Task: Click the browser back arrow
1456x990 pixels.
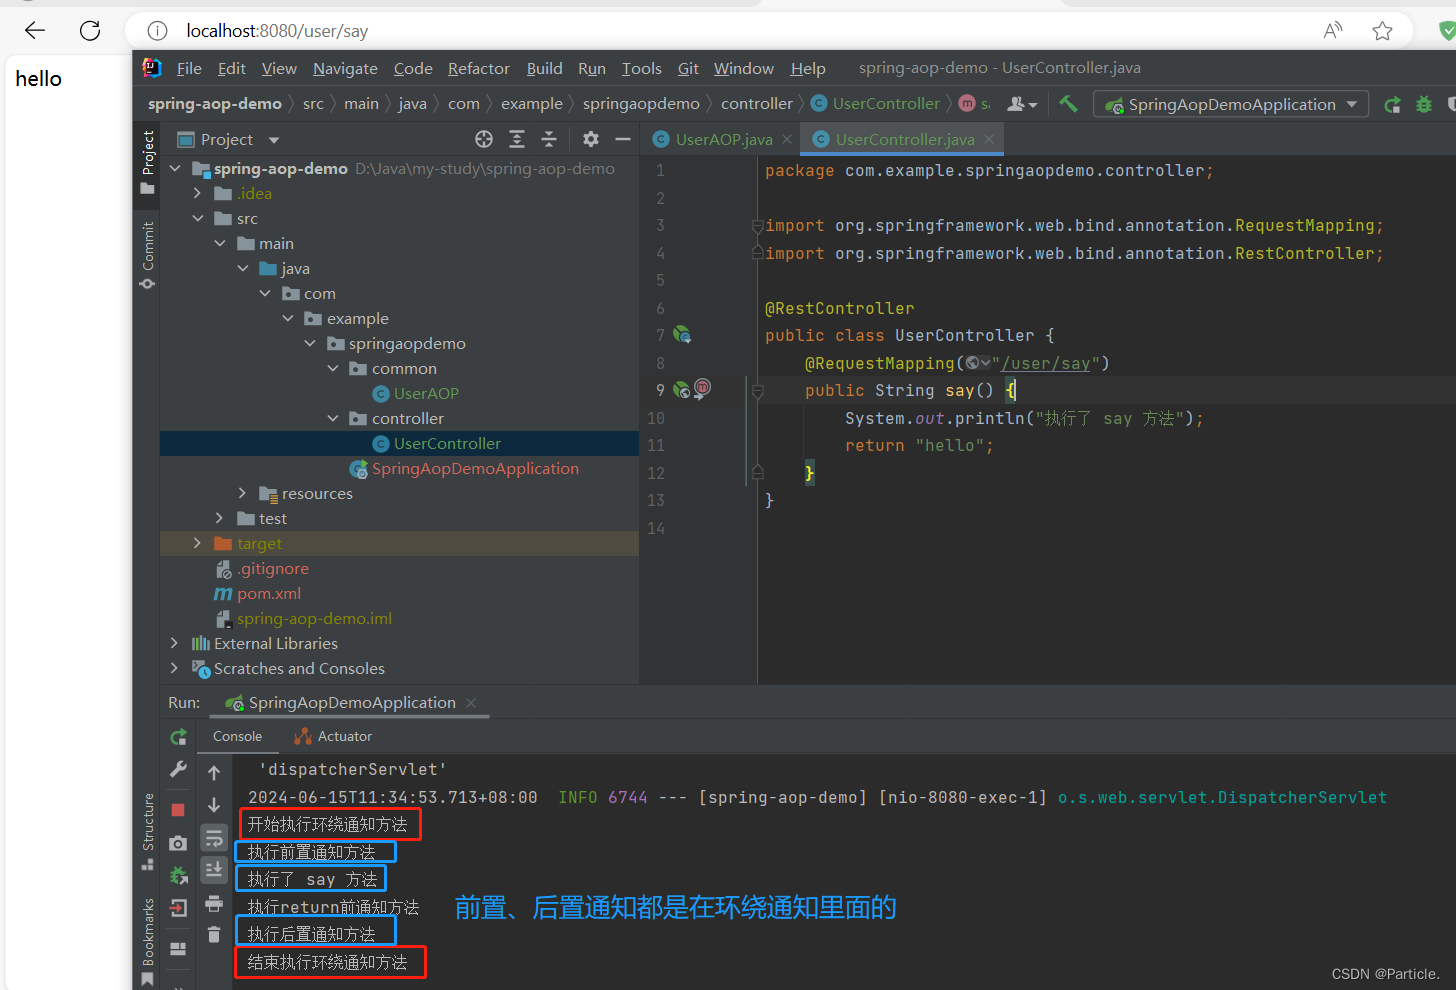Action: point(35,30)
